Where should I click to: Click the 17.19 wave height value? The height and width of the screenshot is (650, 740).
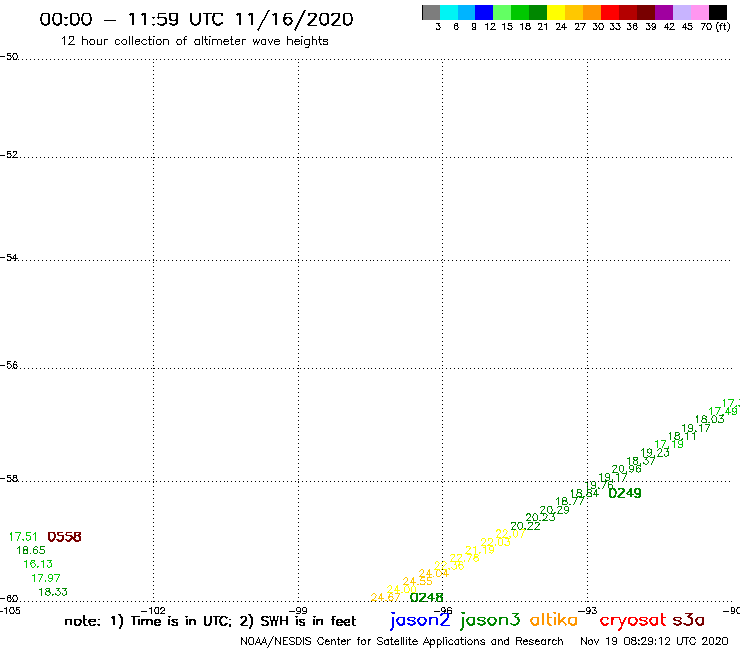coord(669,444)
